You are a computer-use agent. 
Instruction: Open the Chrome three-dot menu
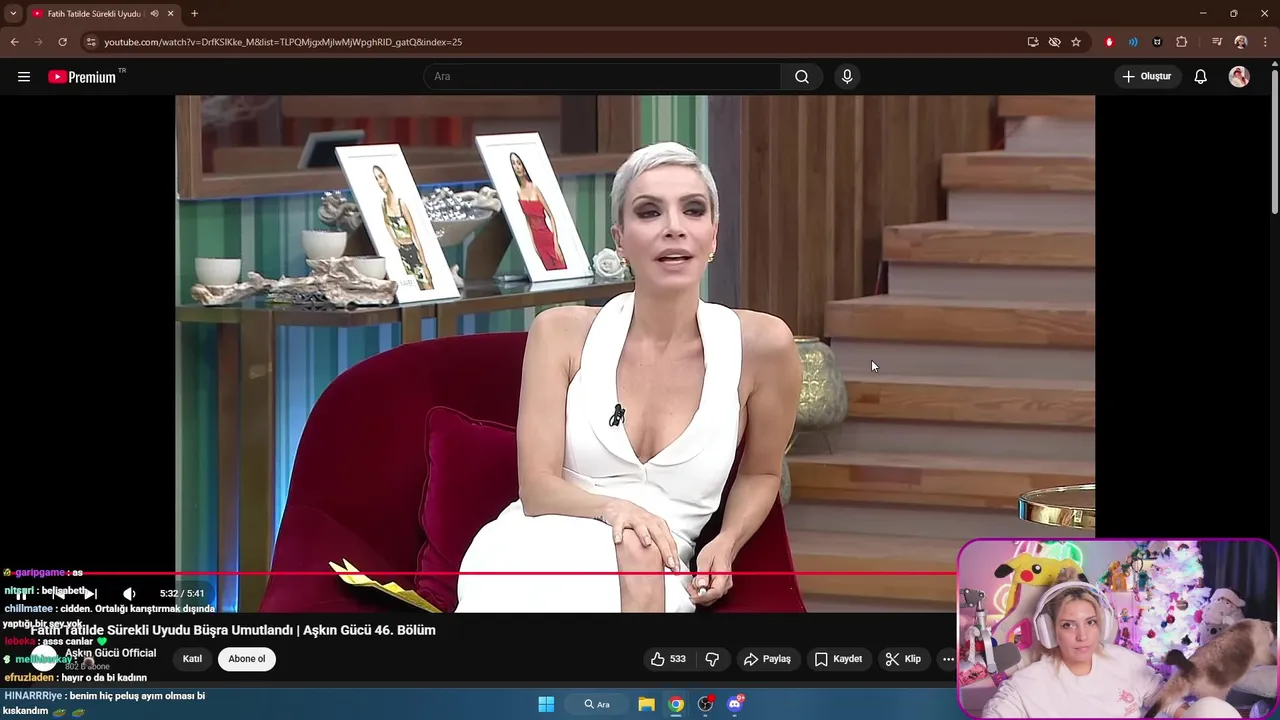pyautogui.click(x=1265, y=42)
